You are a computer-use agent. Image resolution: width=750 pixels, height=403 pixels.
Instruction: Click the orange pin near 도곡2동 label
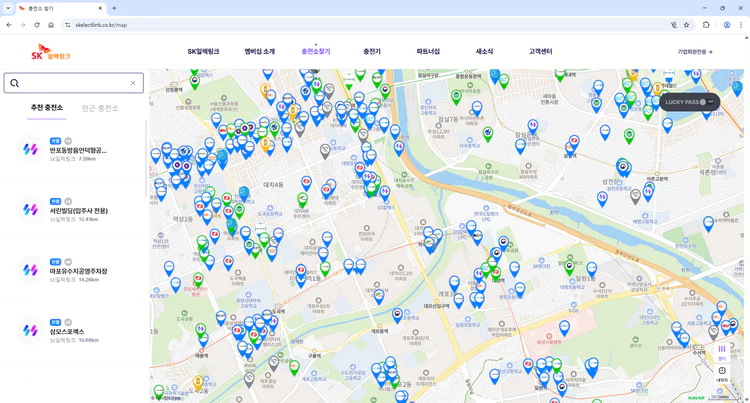[198, 382]
